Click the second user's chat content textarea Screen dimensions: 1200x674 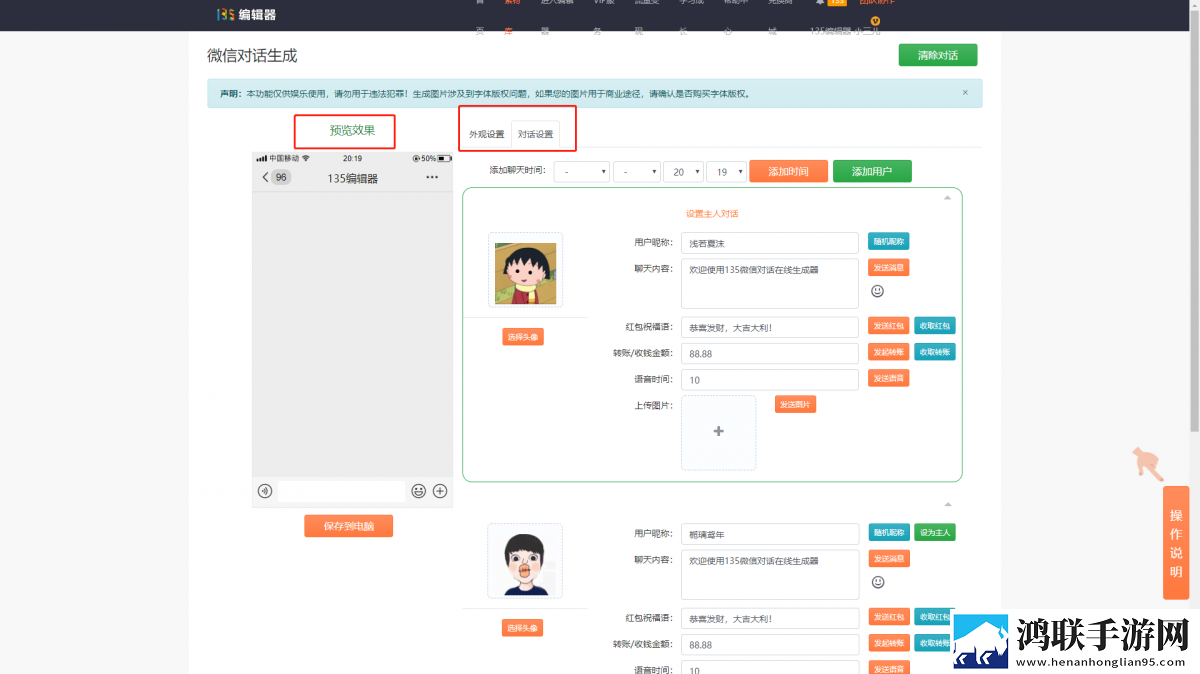[769, 575]
